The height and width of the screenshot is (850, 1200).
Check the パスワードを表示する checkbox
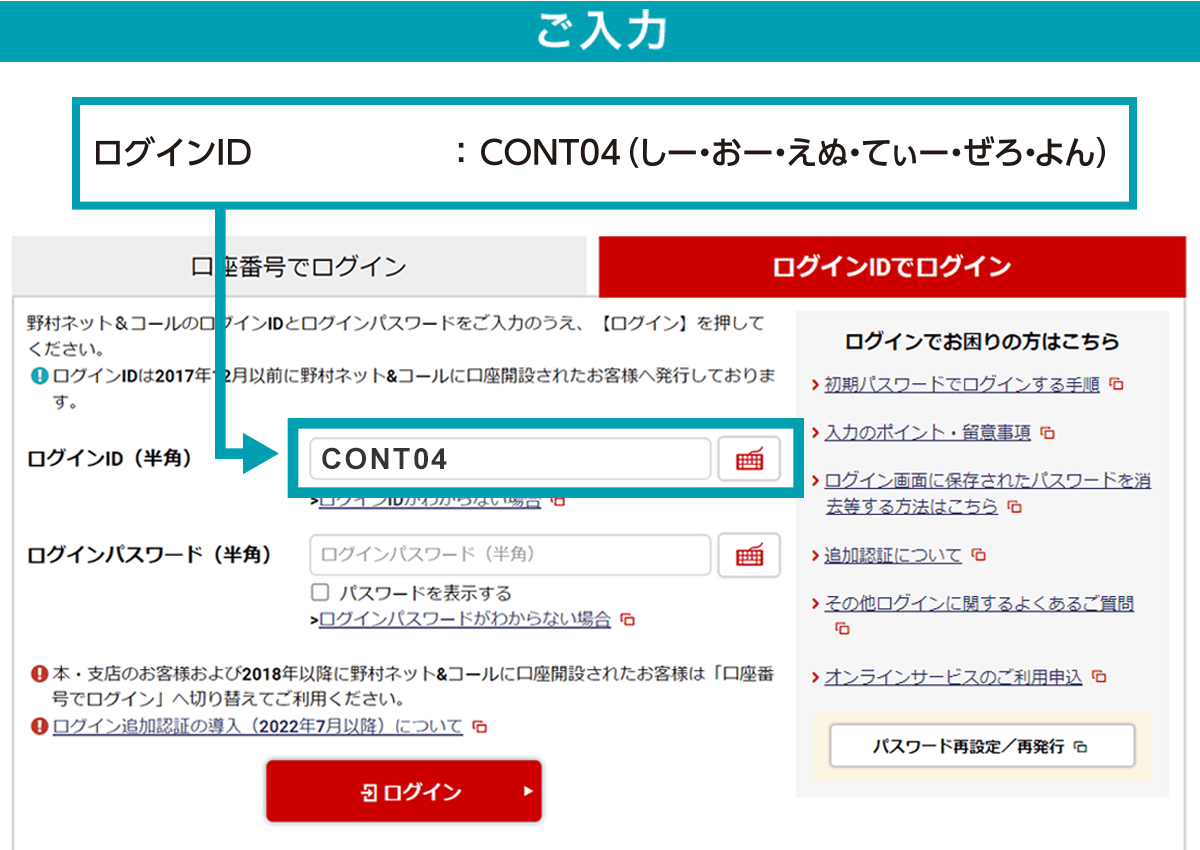(x=320, y=592)
